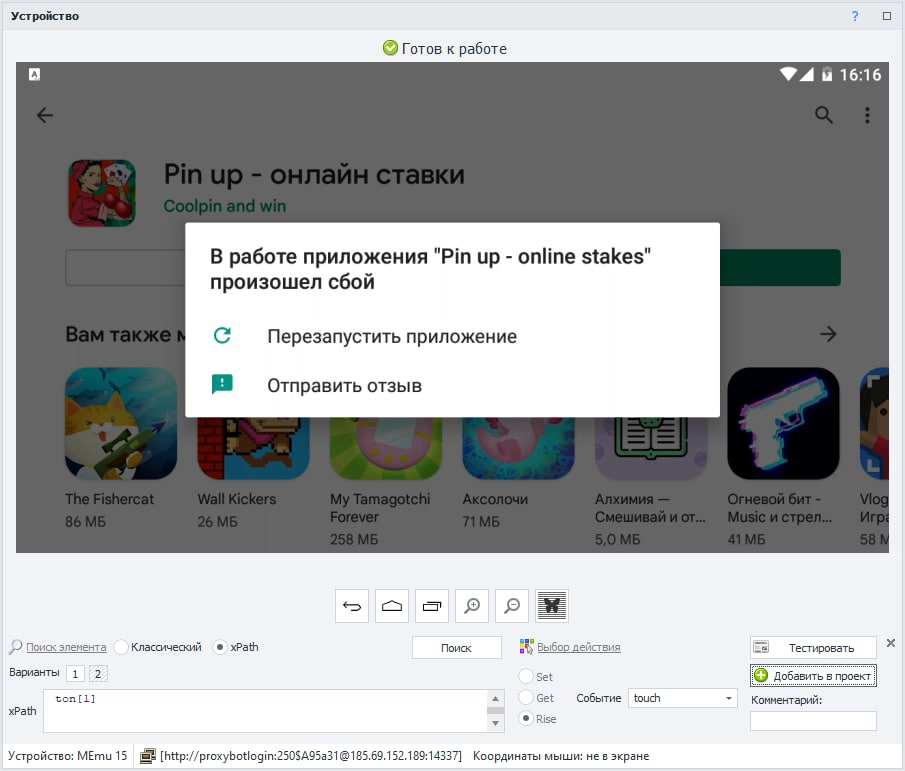Click 'Wall Kickers' app title
Image resolution: width=905 pixels, height=771 pixels.
(237, 499)
